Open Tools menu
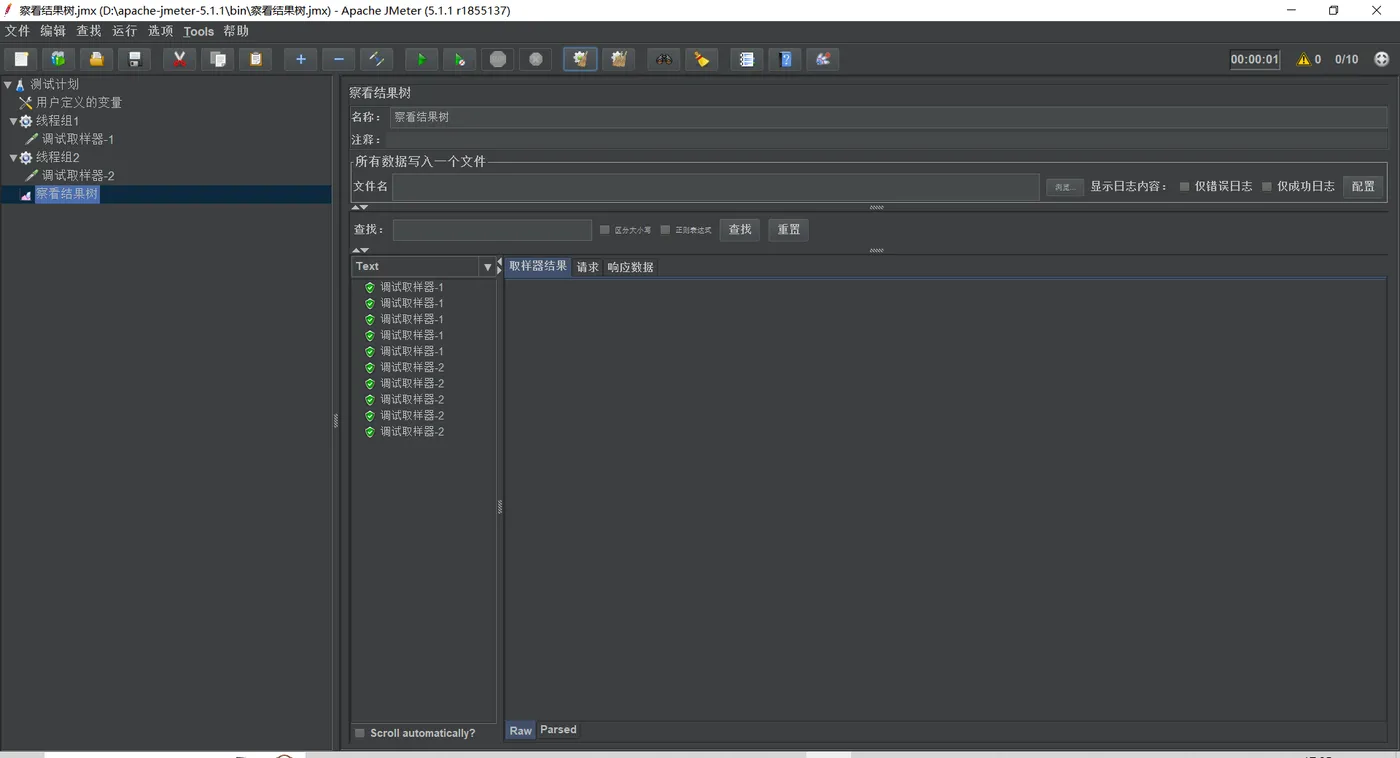 [199, 31]
